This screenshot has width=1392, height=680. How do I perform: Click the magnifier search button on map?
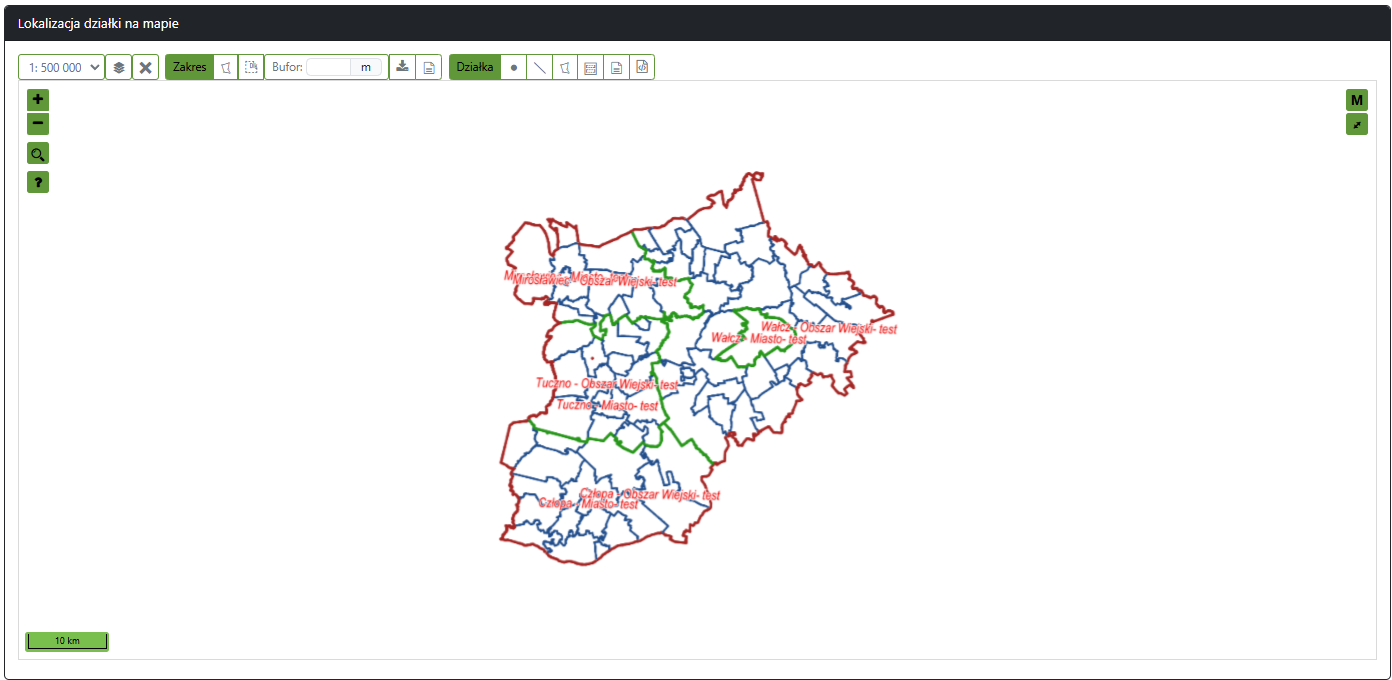[x=38, y=154]
